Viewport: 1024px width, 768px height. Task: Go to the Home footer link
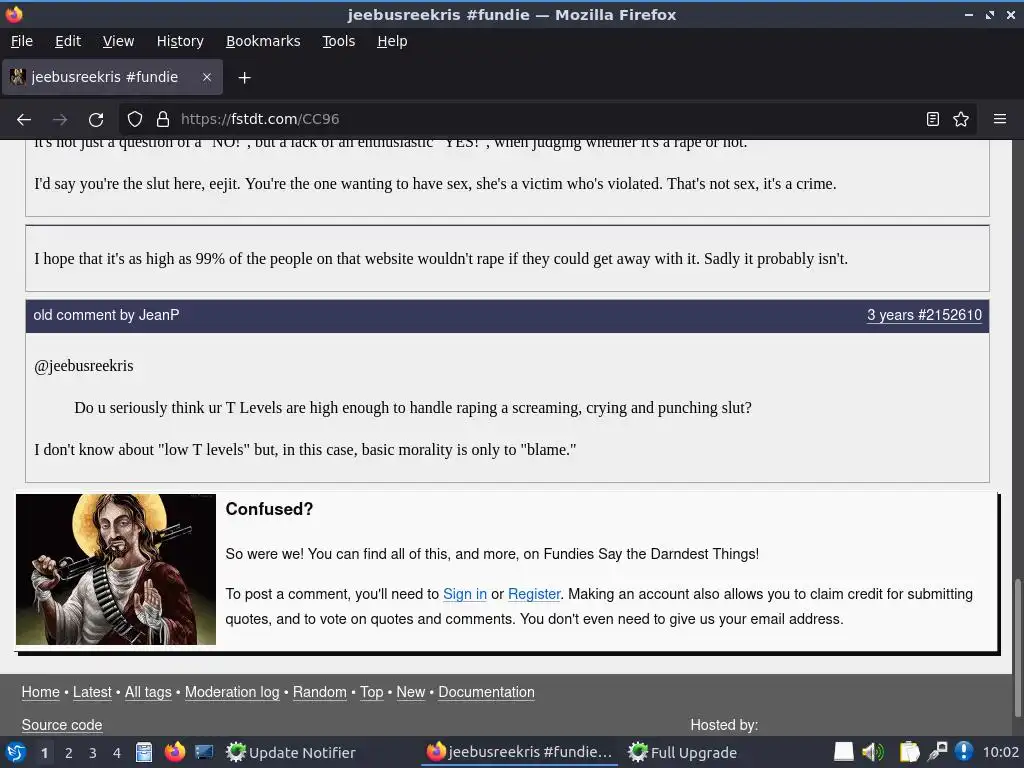point(40,692)
